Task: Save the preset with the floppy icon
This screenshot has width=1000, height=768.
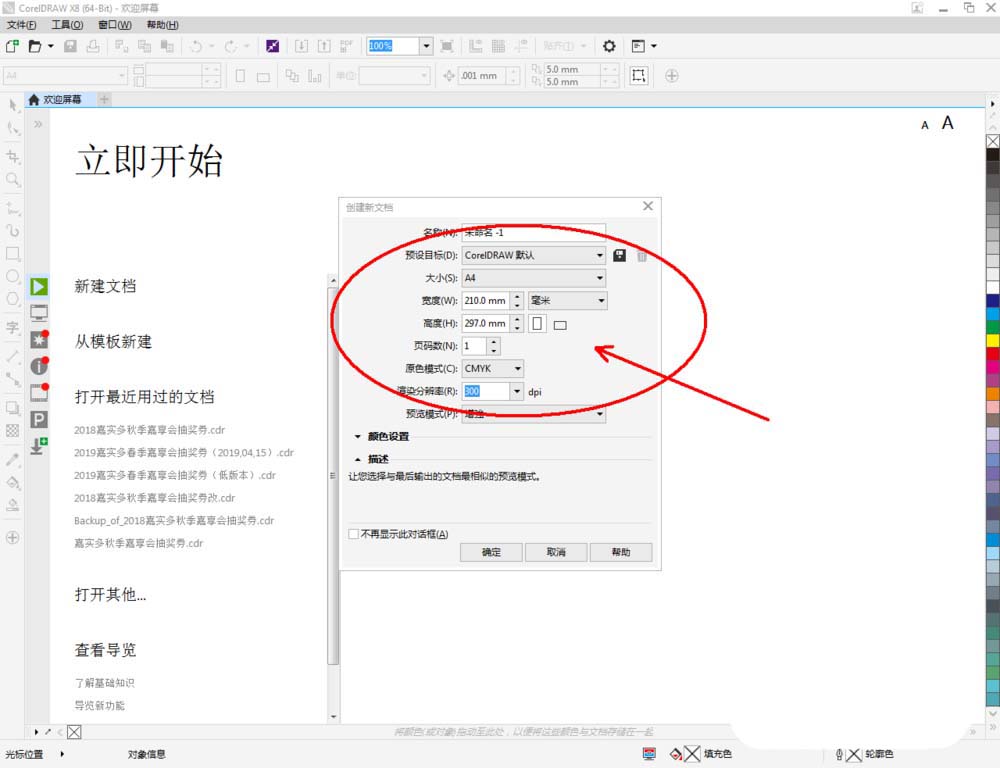Action: pos(619,255)
